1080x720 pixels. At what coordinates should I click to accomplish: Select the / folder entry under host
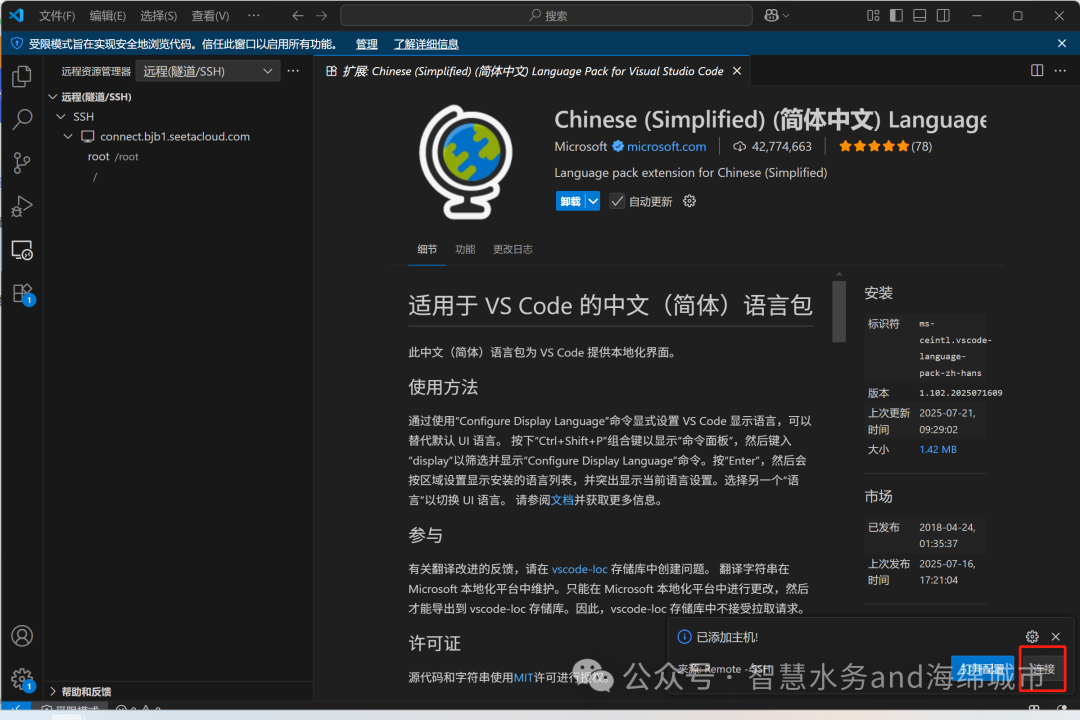(x=95, y=177)
